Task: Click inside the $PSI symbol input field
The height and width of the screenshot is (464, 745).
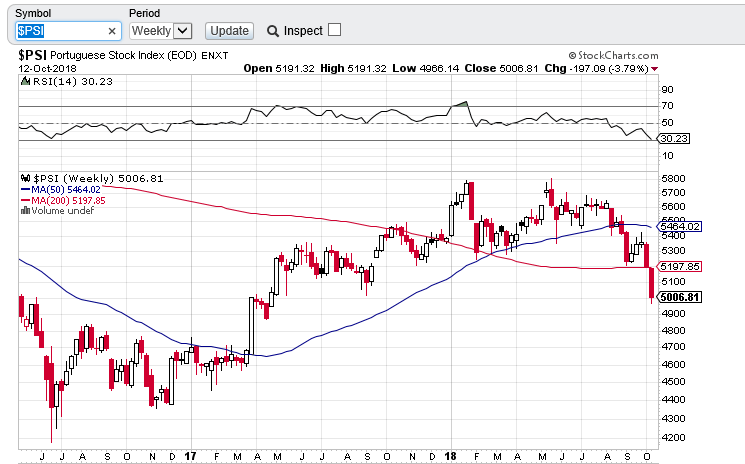Action: [x=67, y=31]
